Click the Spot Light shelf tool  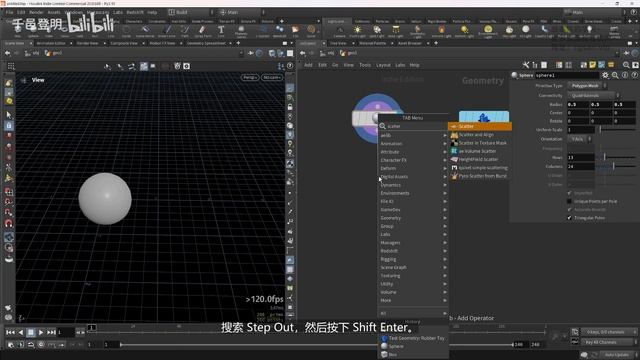[x=377, y=31]
